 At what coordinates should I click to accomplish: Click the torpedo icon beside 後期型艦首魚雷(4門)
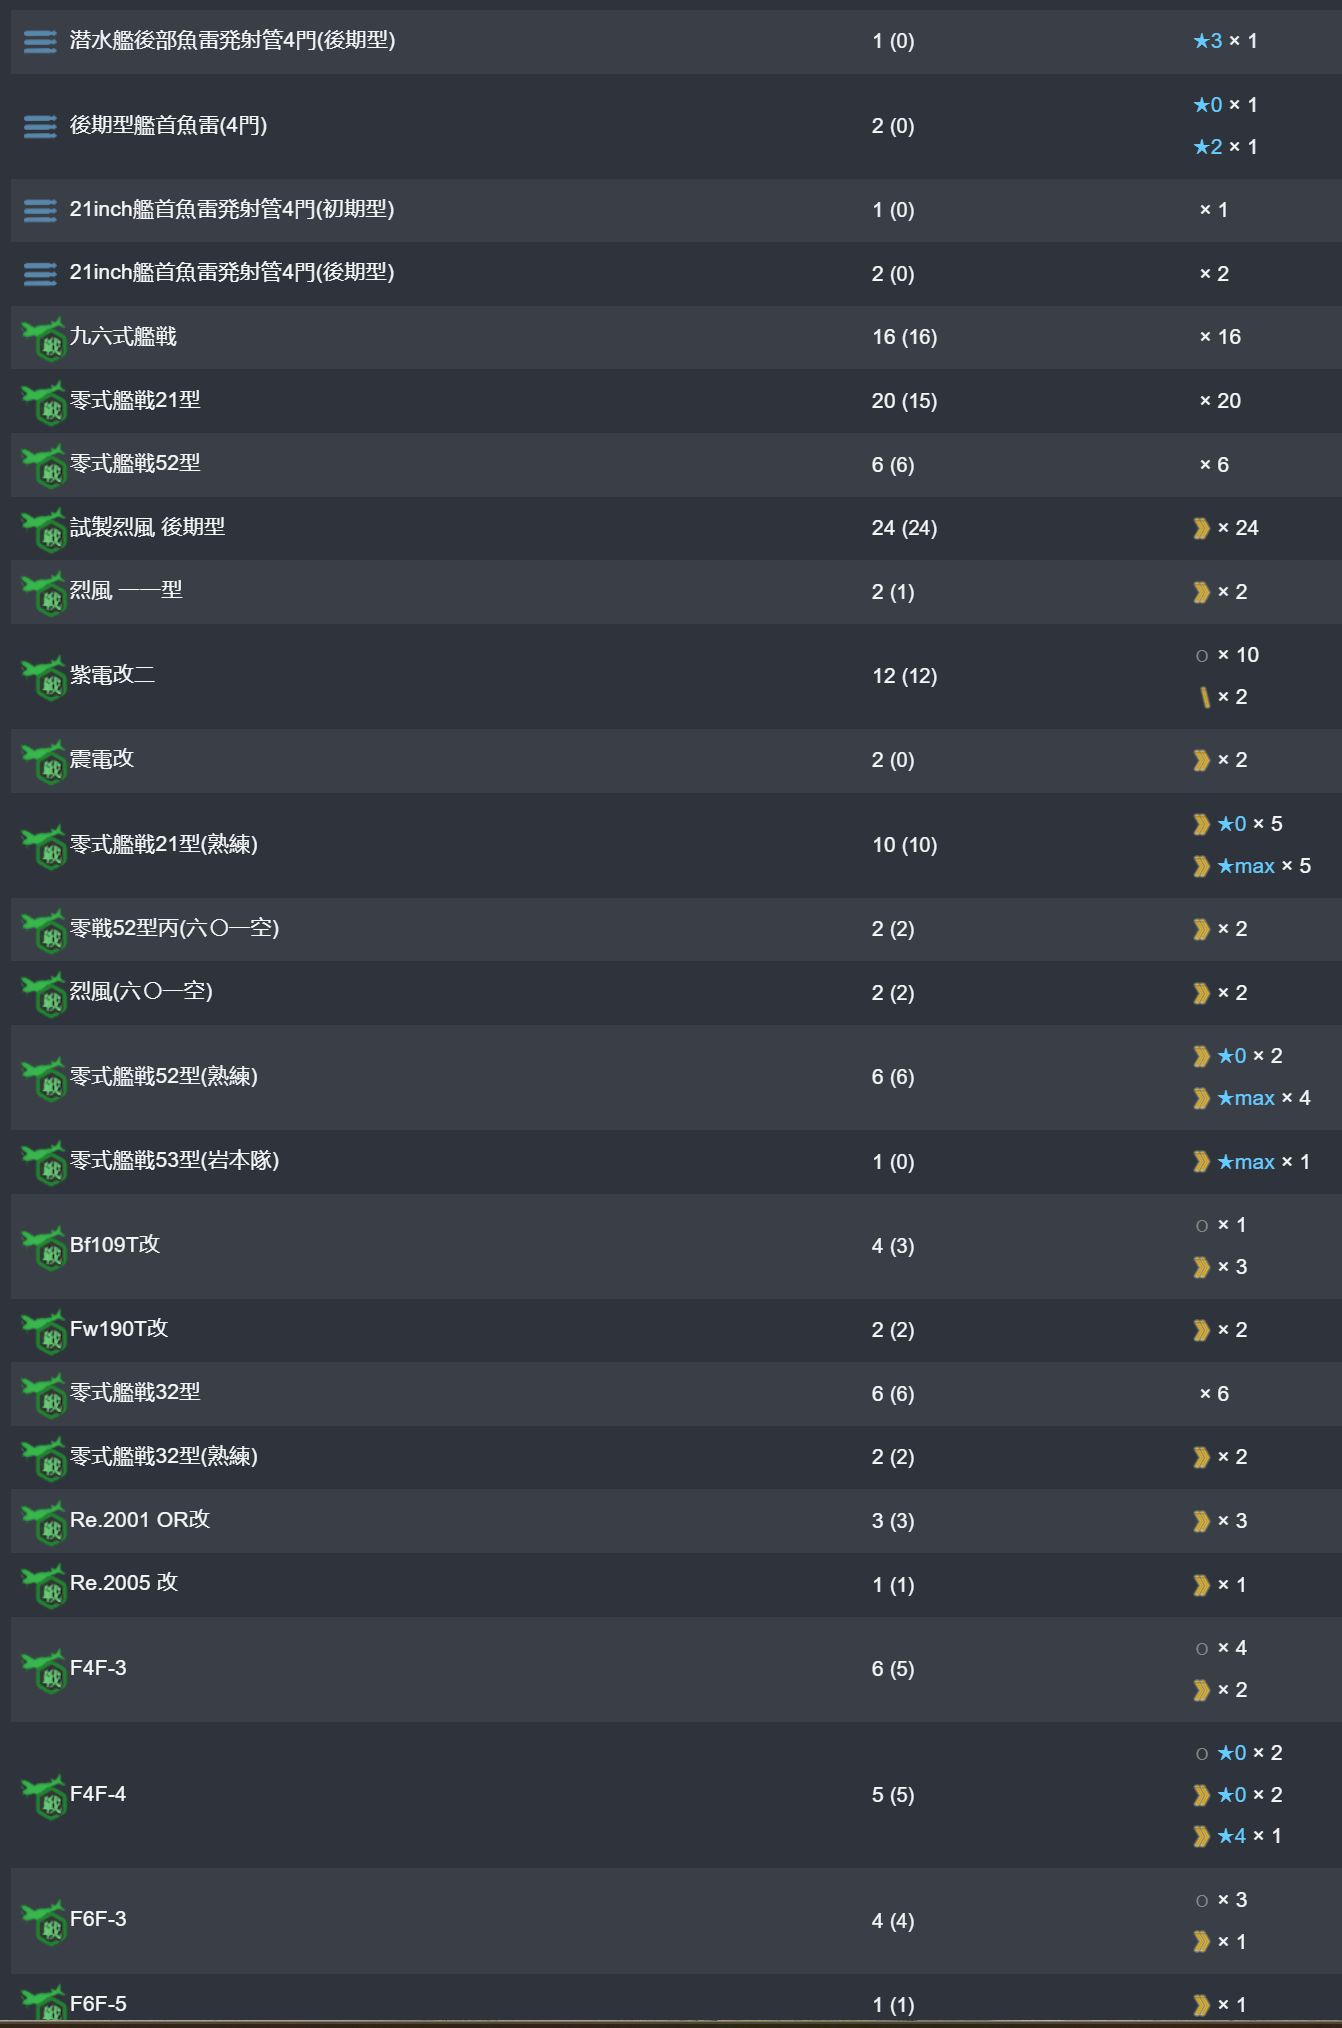(x=40, y=127)
